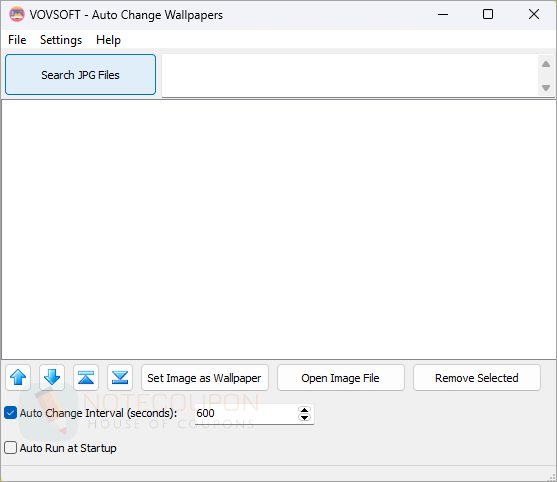
Task: Click into the interval seconds field
Action: click(x=246, y=413)
